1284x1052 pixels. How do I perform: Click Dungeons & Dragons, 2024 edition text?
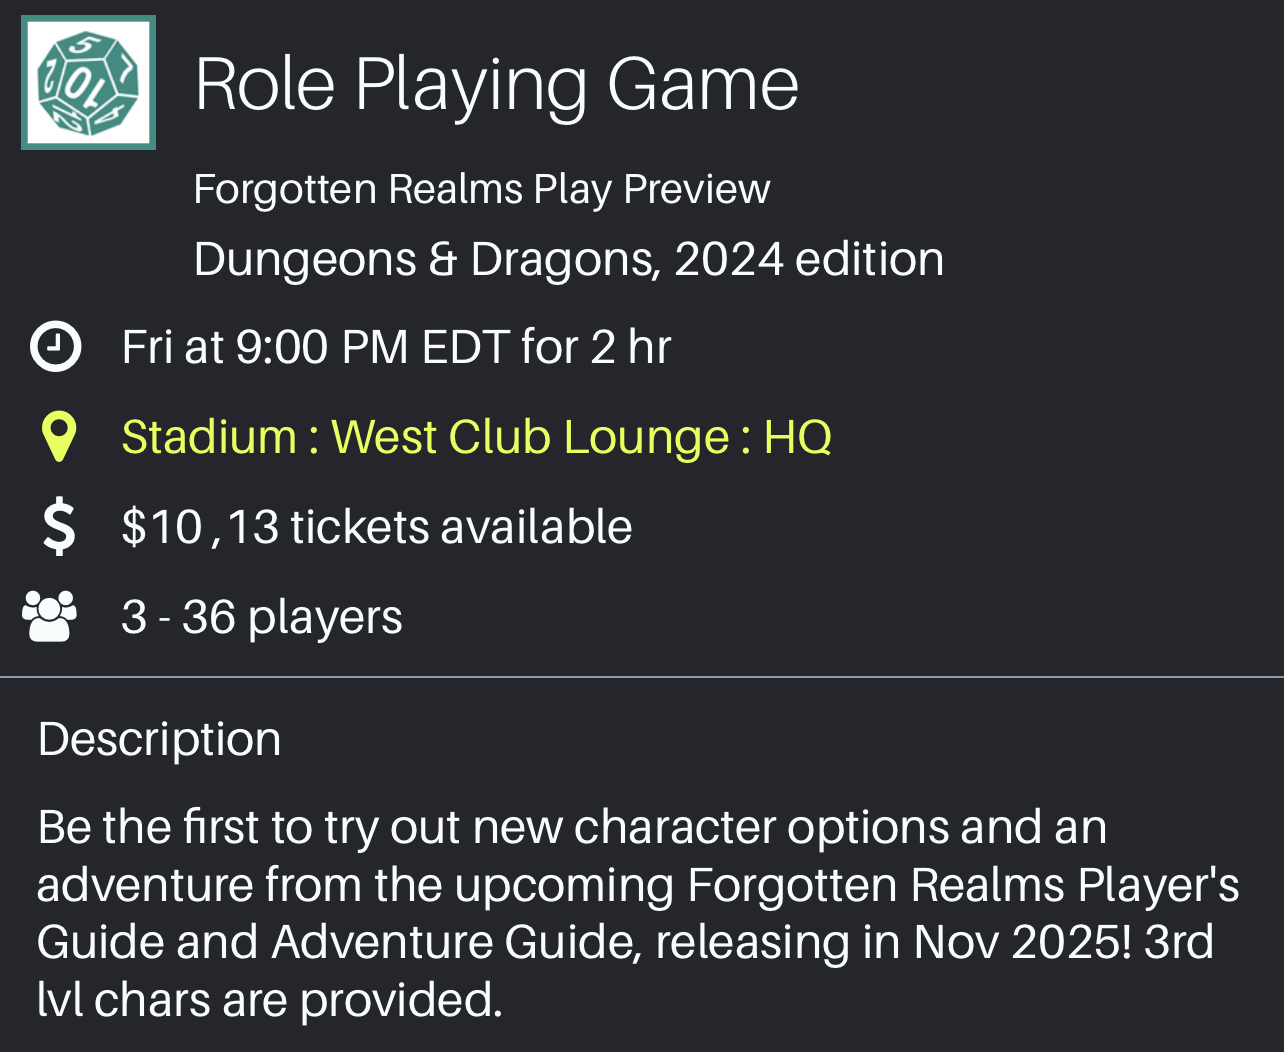[568, 259]
